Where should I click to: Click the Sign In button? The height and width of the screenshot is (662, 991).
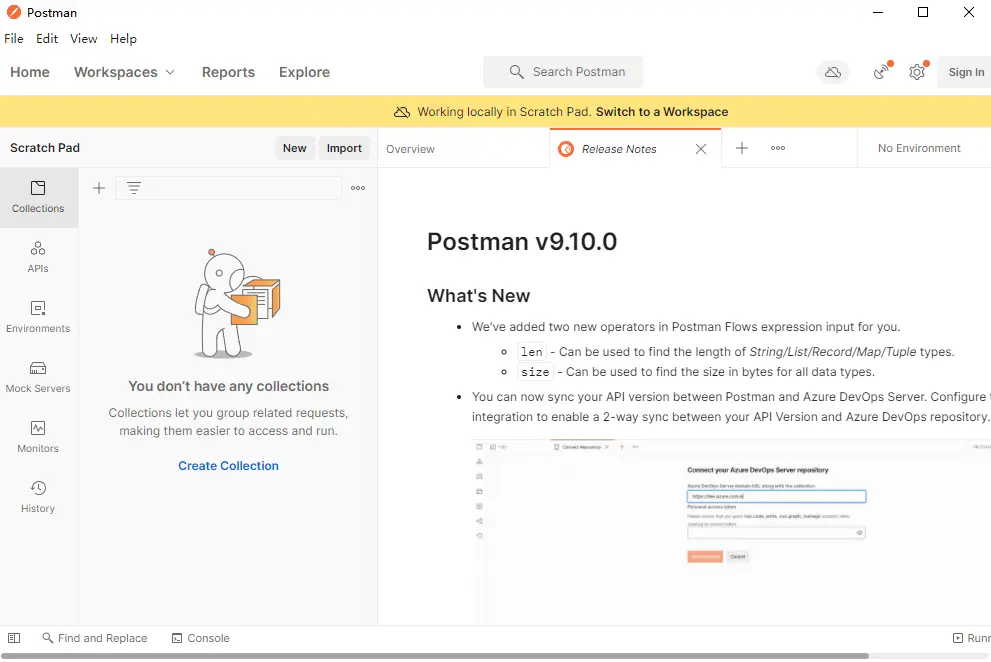[x=965, y=72]
